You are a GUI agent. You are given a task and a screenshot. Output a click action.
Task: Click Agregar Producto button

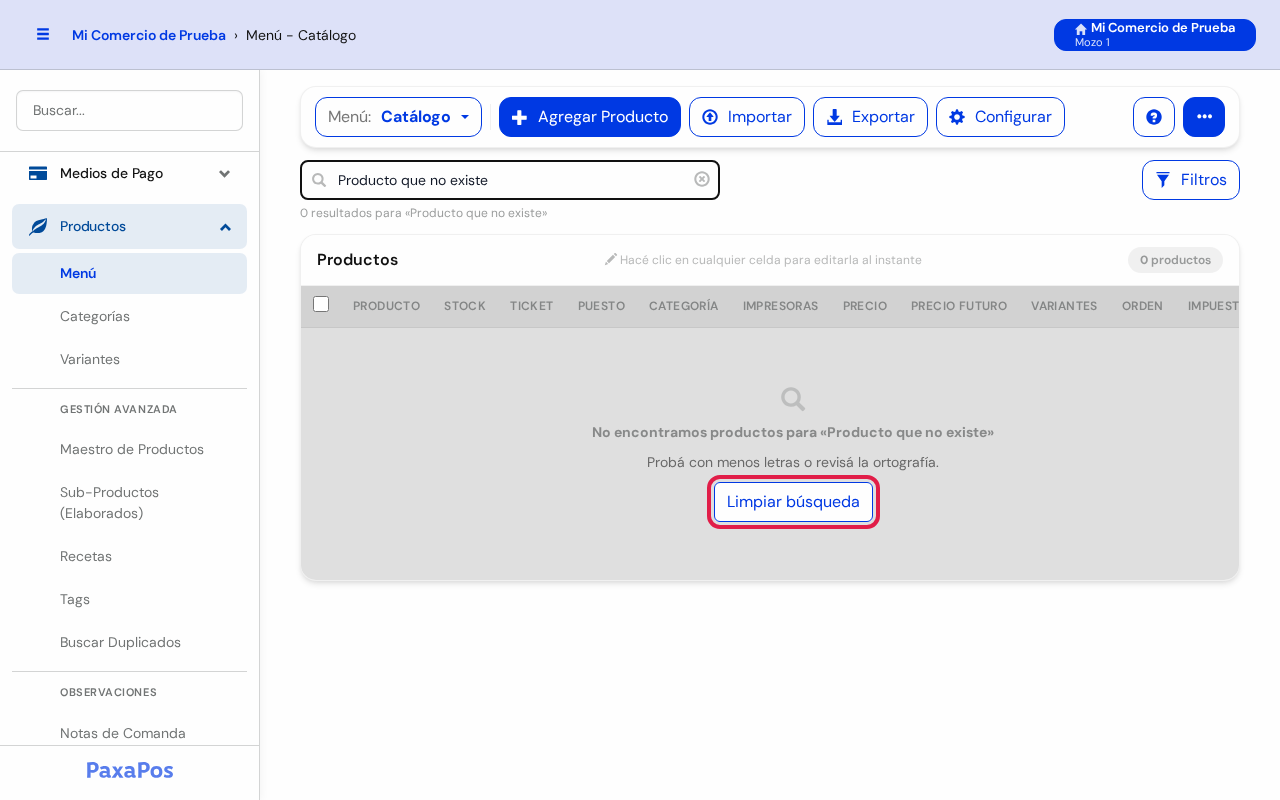[590, 117]
